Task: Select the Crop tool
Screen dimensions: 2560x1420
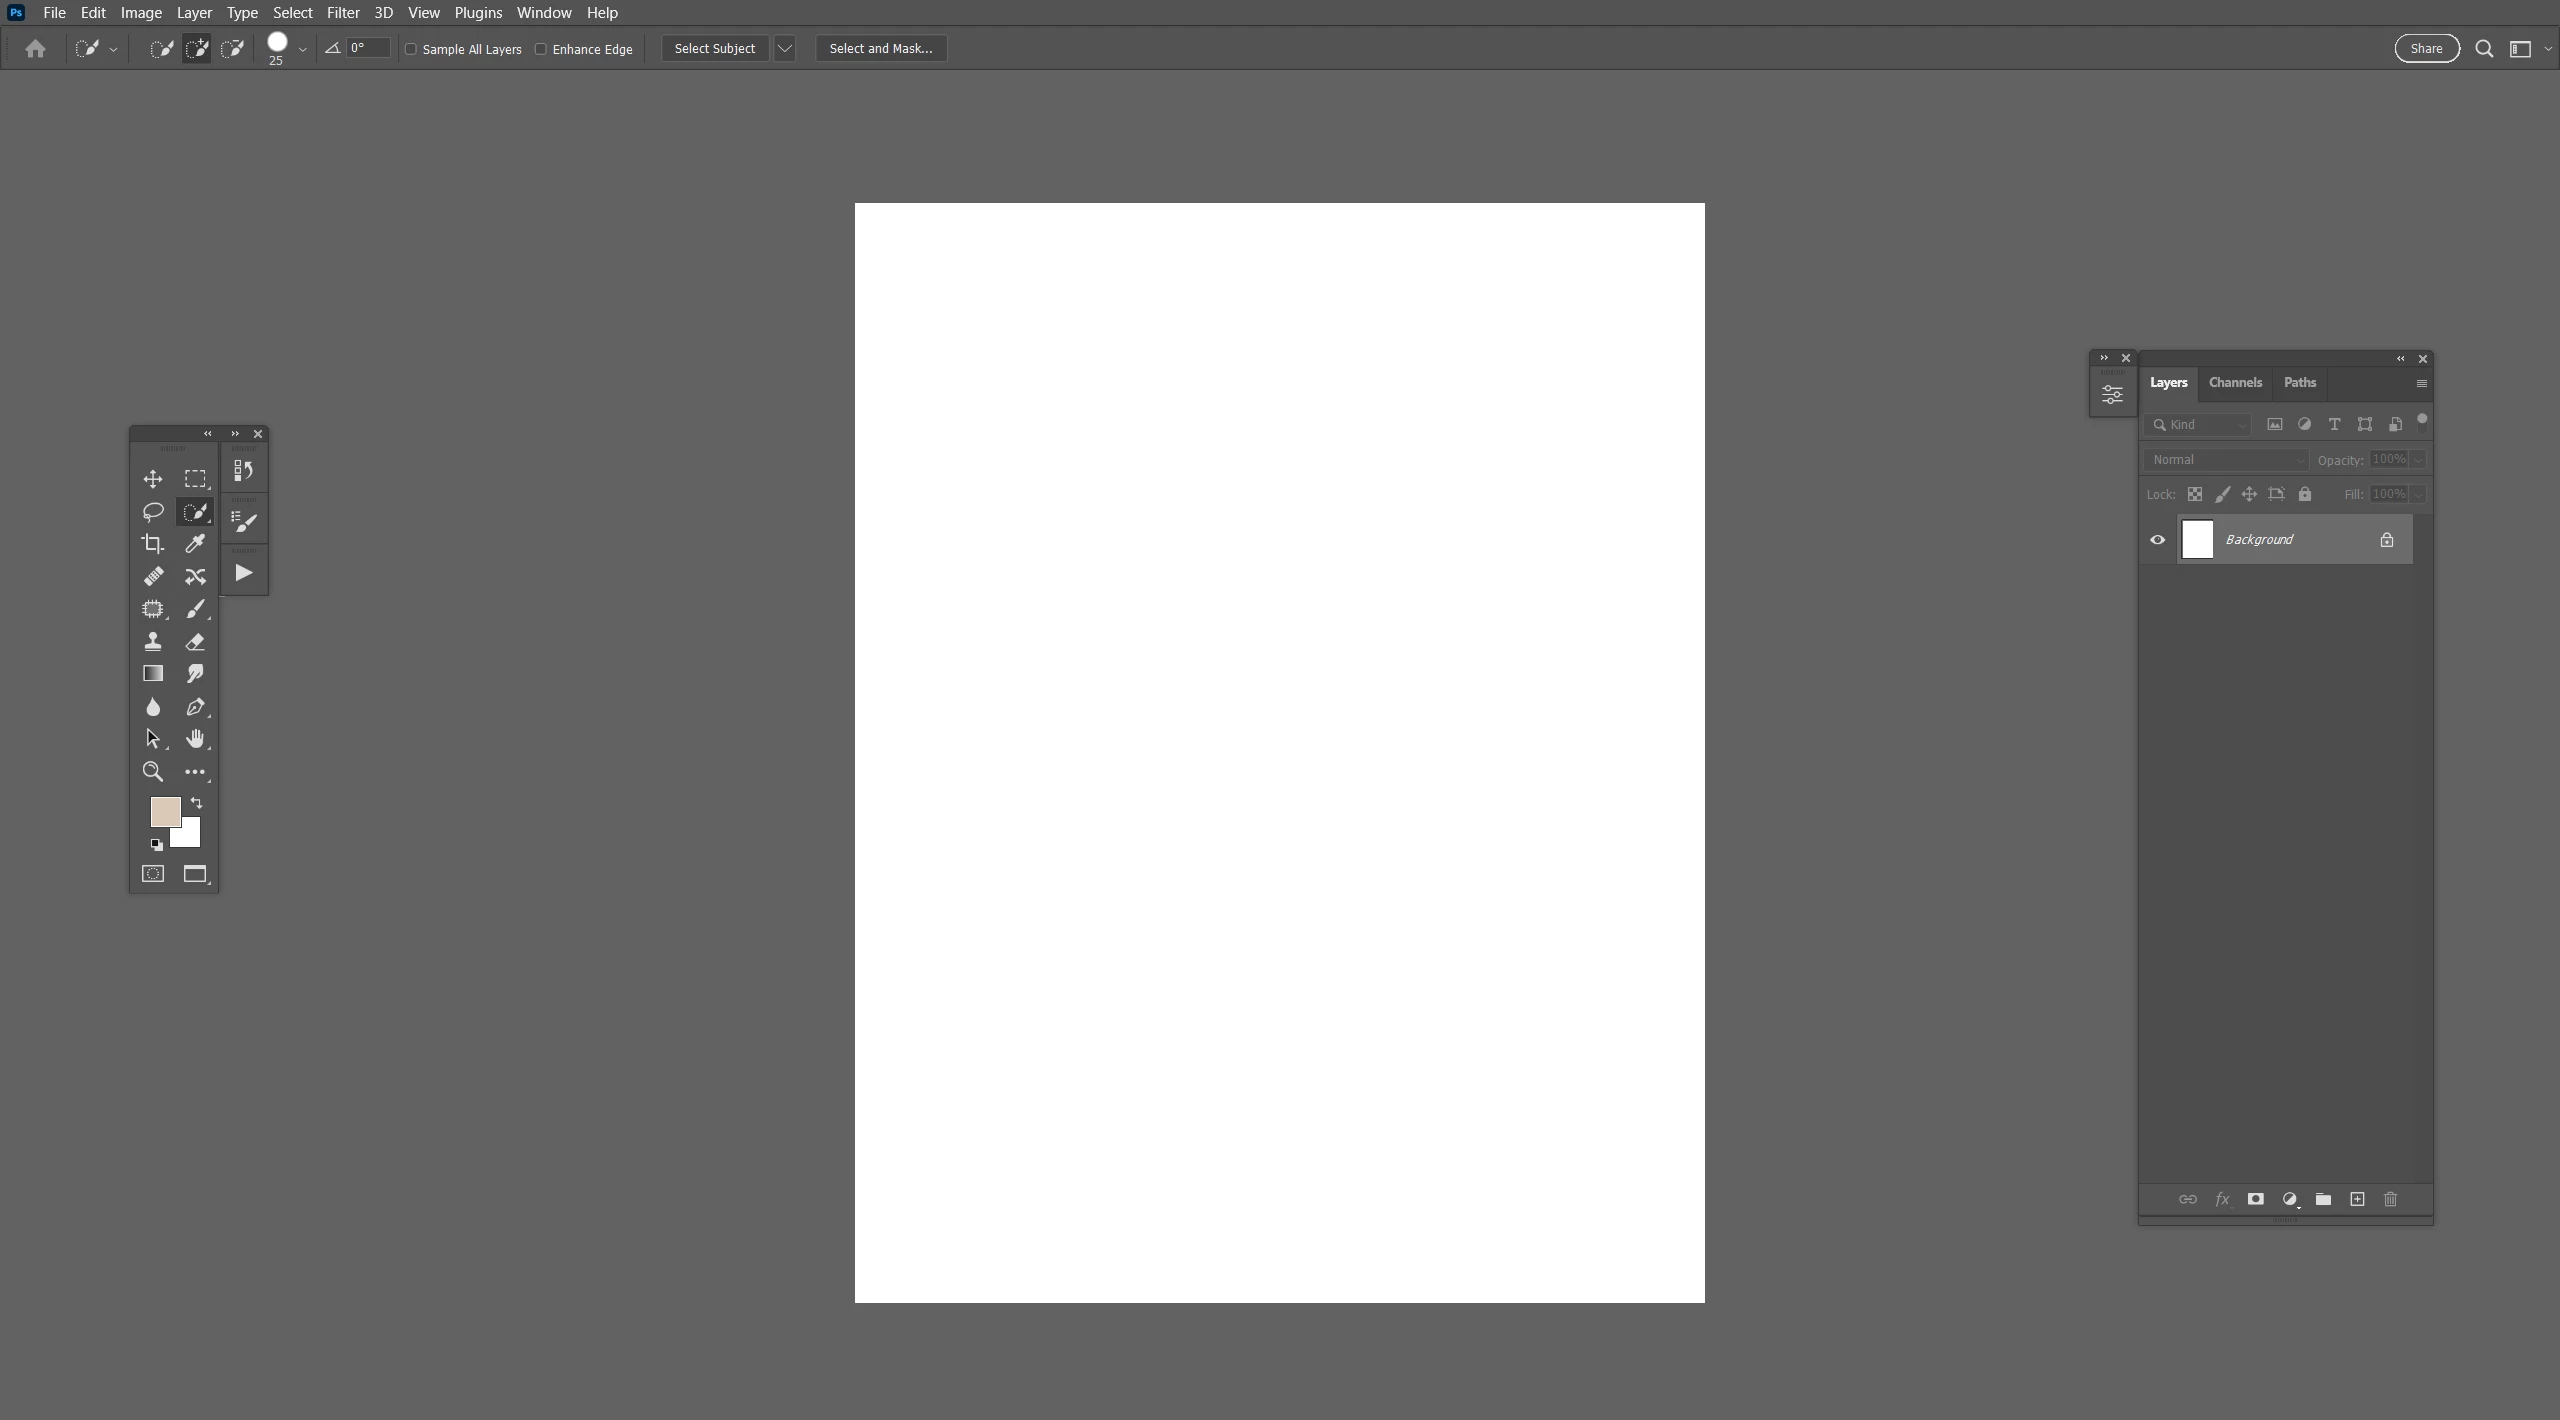Action: [x=153, y=544]
